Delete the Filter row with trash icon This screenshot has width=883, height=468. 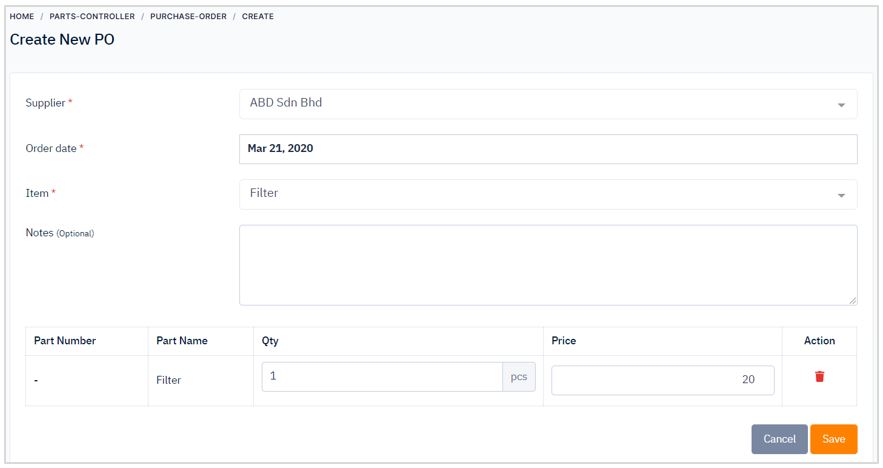819,376
